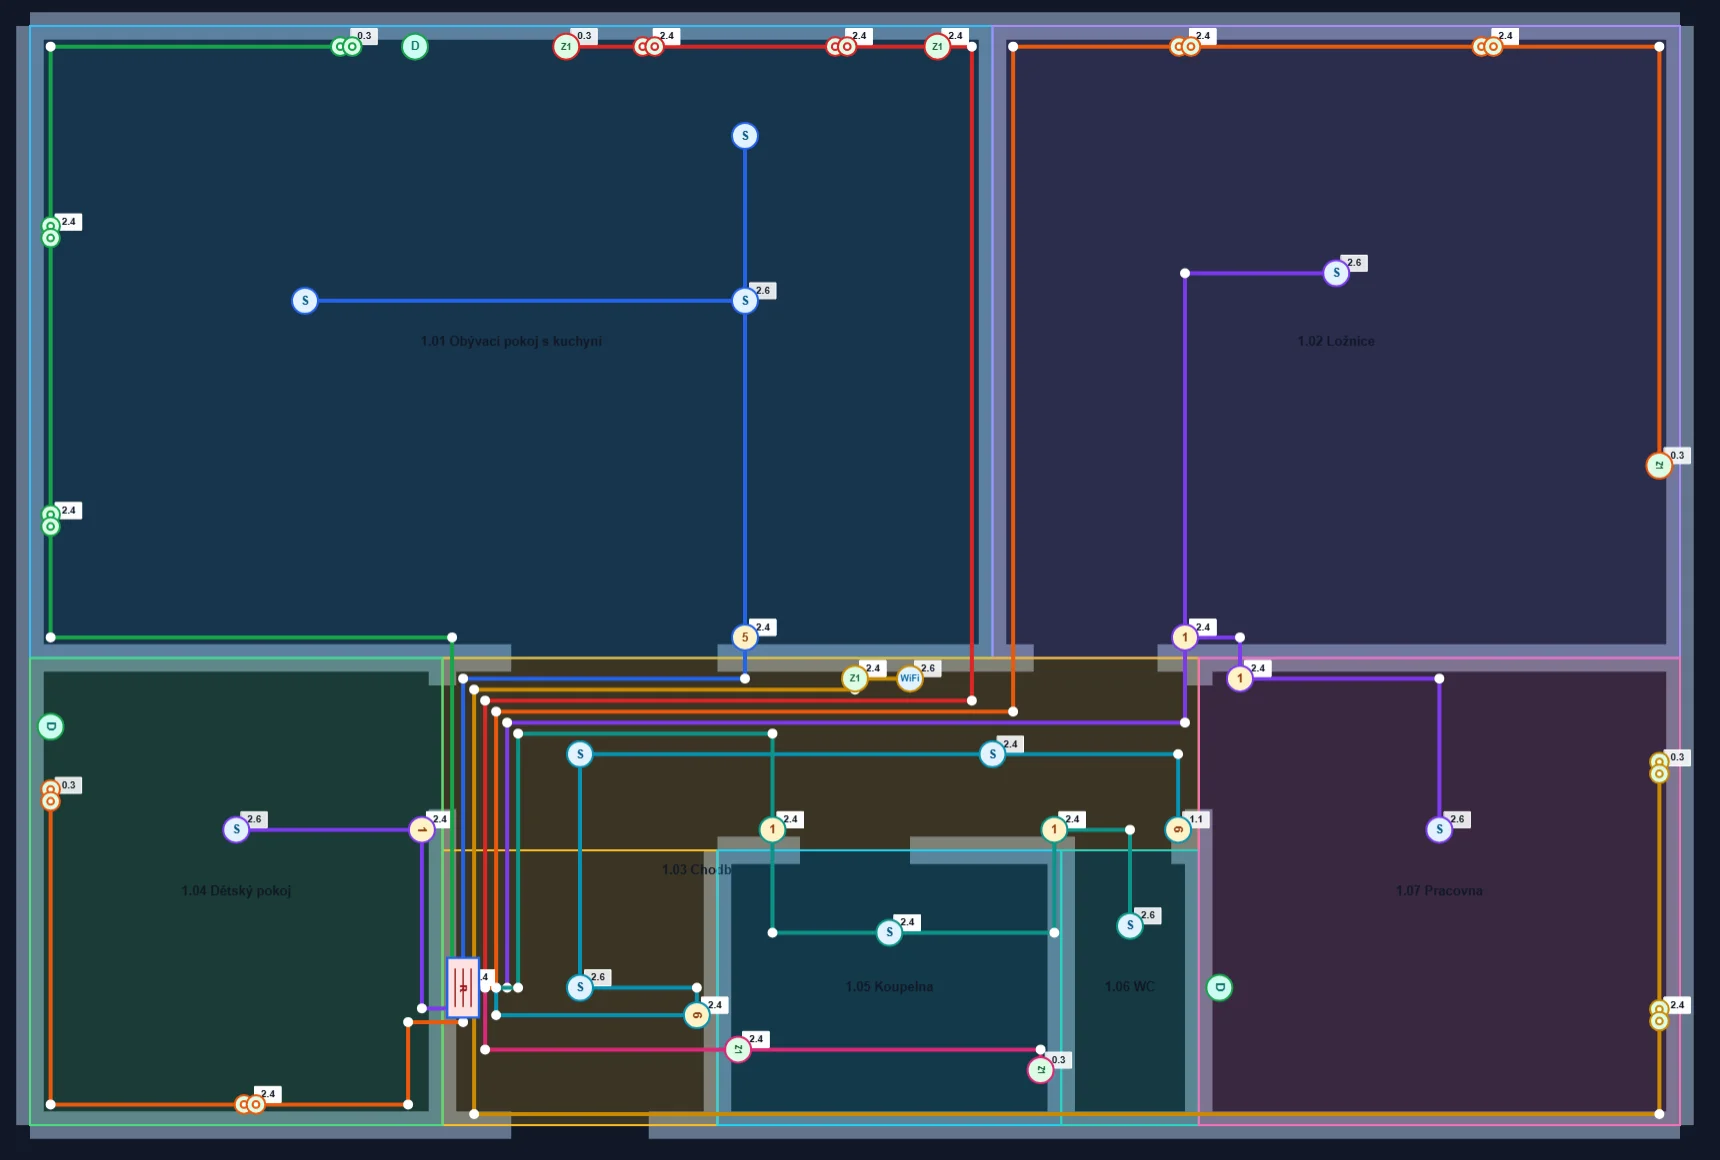Viewport: 1720px width, 1160px height.
Task: Click the yellow Z1 outlet beside WiFi
Action: (854, 678)
